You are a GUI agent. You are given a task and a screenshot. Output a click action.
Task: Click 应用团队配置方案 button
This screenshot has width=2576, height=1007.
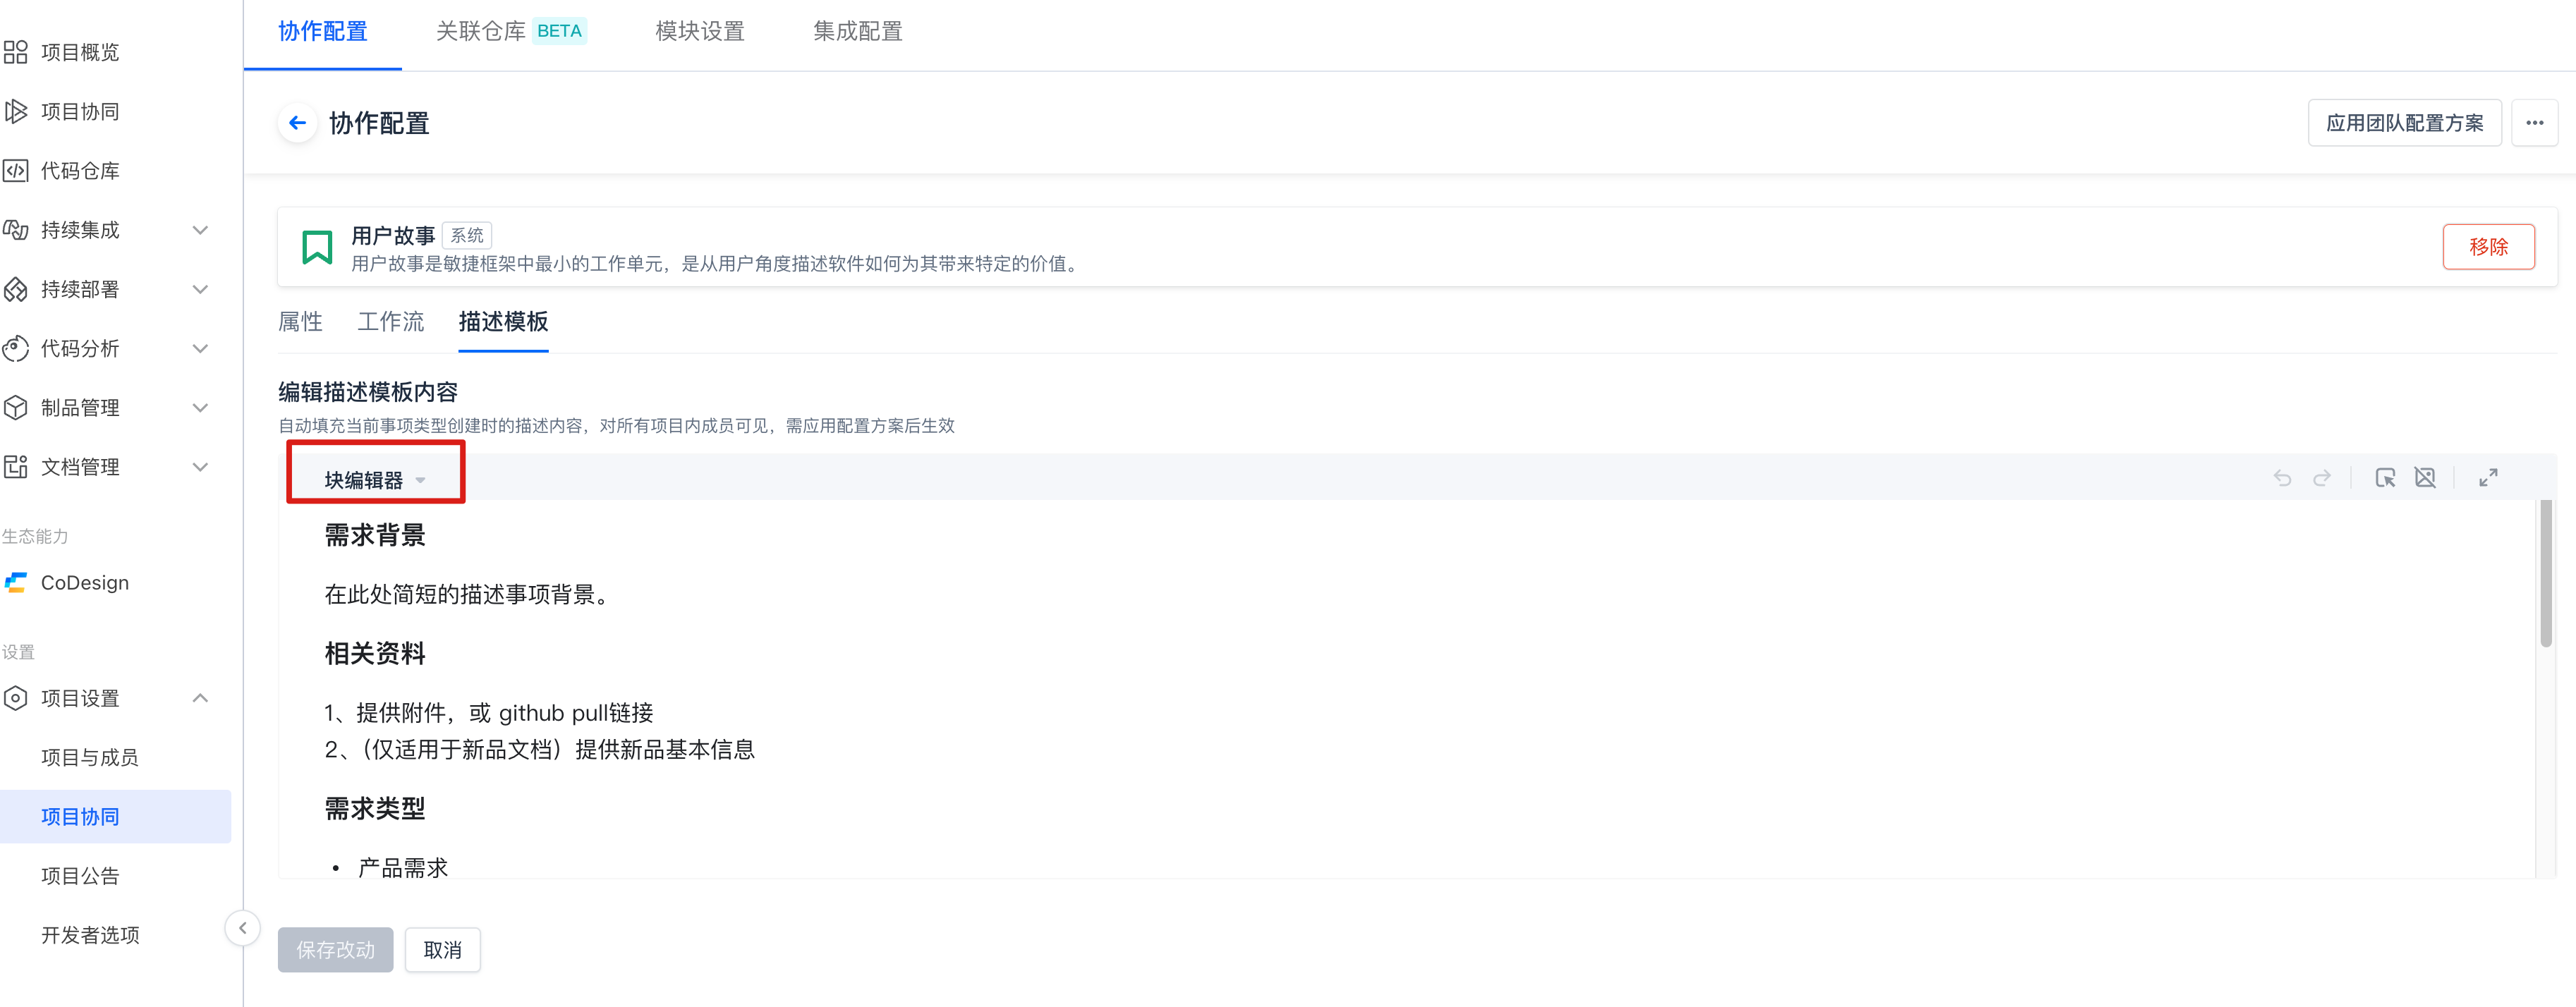2404,123
